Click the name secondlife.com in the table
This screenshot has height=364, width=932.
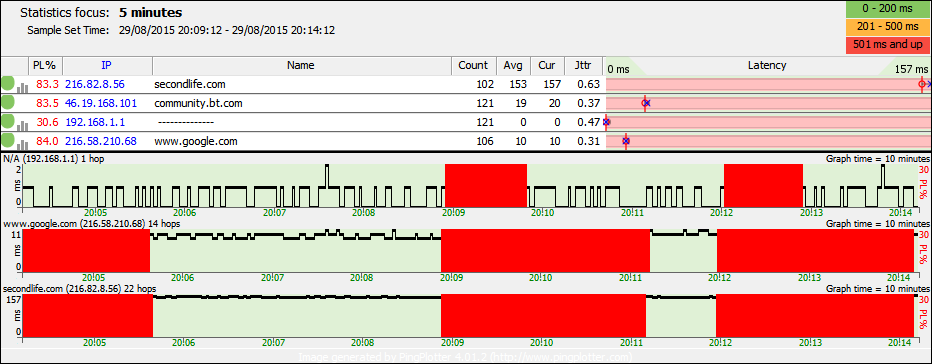(190, 84)
